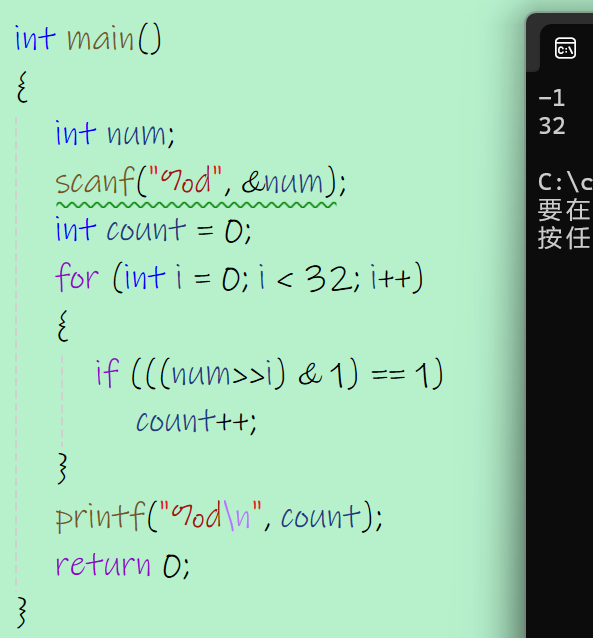Click the '按任' line in console
593x638 pixels.
click(x=565, y=238)
